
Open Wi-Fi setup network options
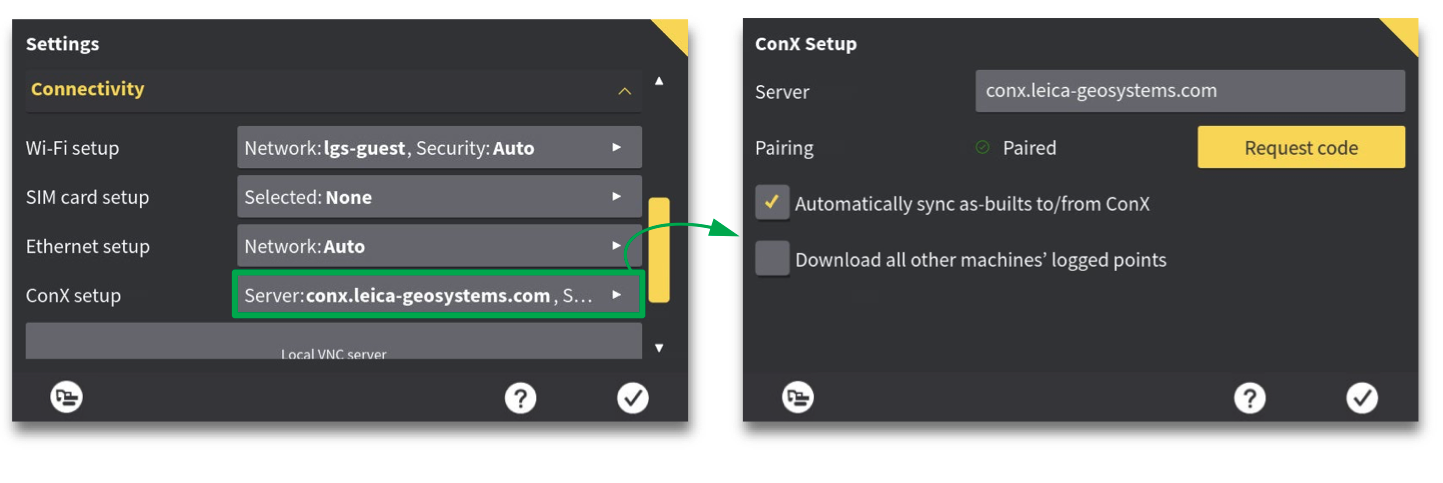(x=439, y=148)
